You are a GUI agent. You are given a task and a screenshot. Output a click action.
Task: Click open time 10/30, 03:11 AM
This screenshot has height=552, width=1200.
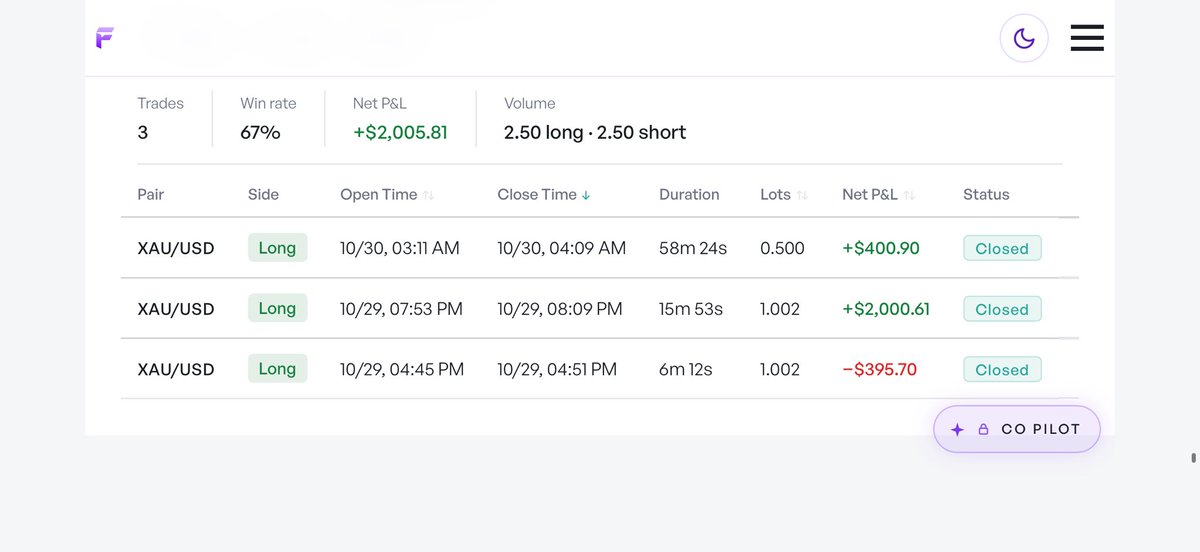pos(400,248)
